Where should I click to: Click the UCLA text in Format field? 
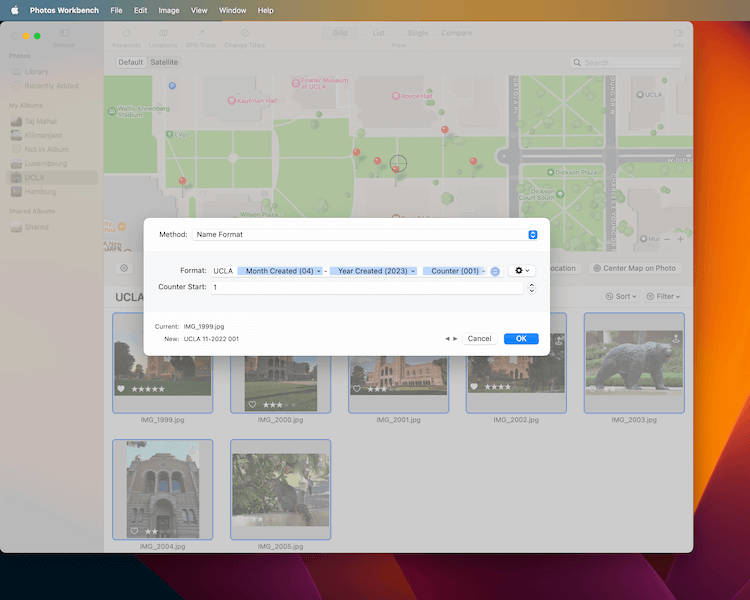223,271
